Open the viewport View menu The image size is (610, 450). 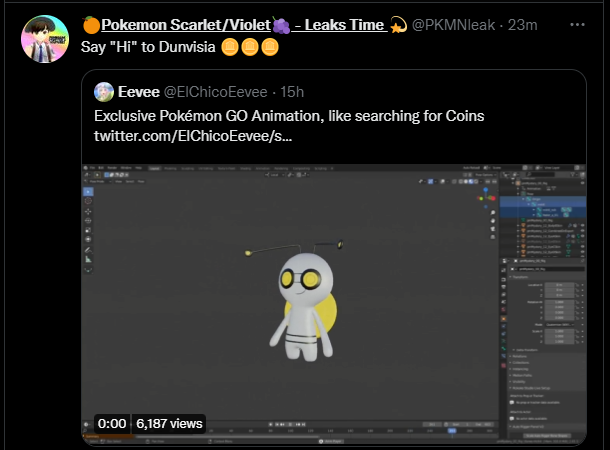(119, 181)
